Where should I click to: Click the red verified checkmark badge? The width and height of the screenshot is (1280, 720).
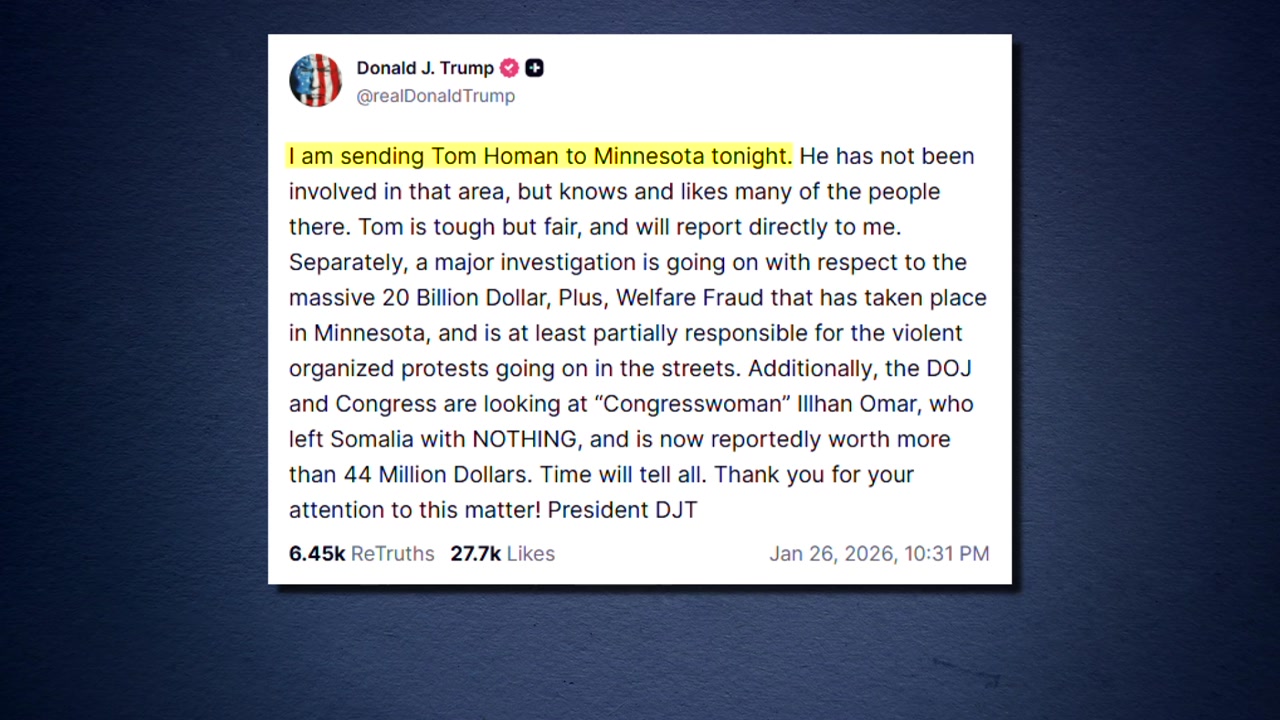[509, 68]
